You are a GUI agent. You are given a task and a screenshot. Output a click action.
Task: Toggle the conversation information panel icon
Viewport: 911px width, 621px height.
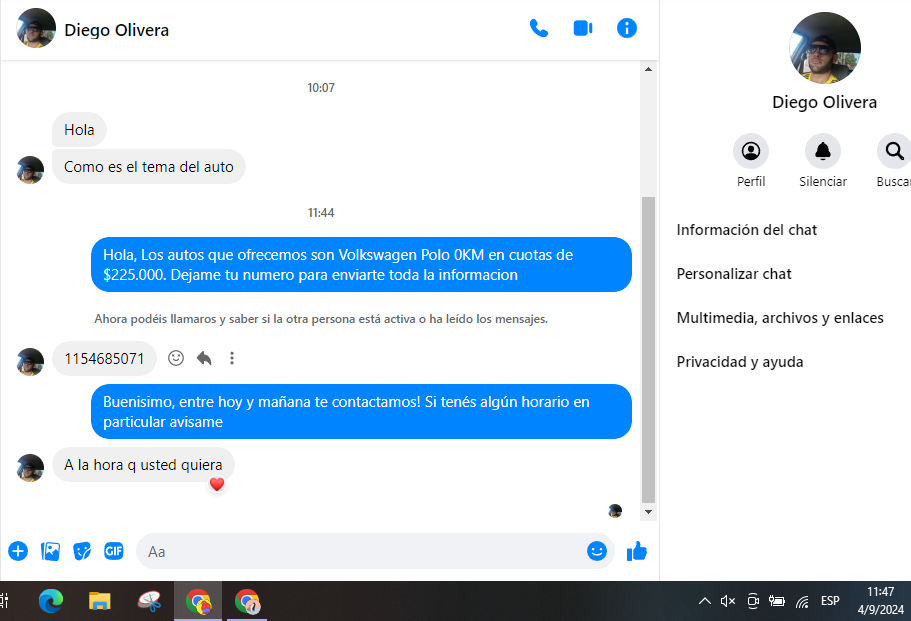click(626, 28)
